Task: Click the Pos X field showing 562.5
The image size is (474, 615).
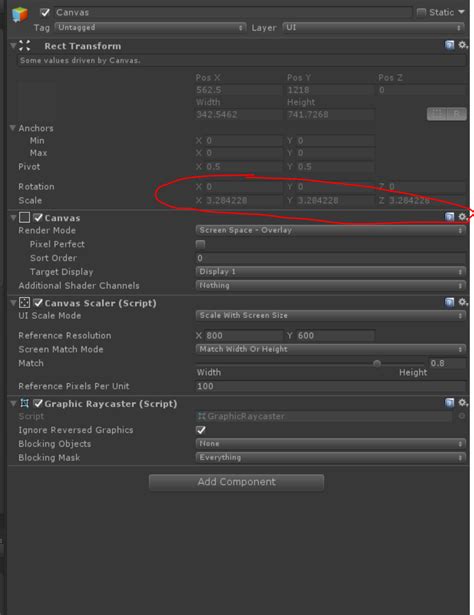Action: [x=238, y=90]
